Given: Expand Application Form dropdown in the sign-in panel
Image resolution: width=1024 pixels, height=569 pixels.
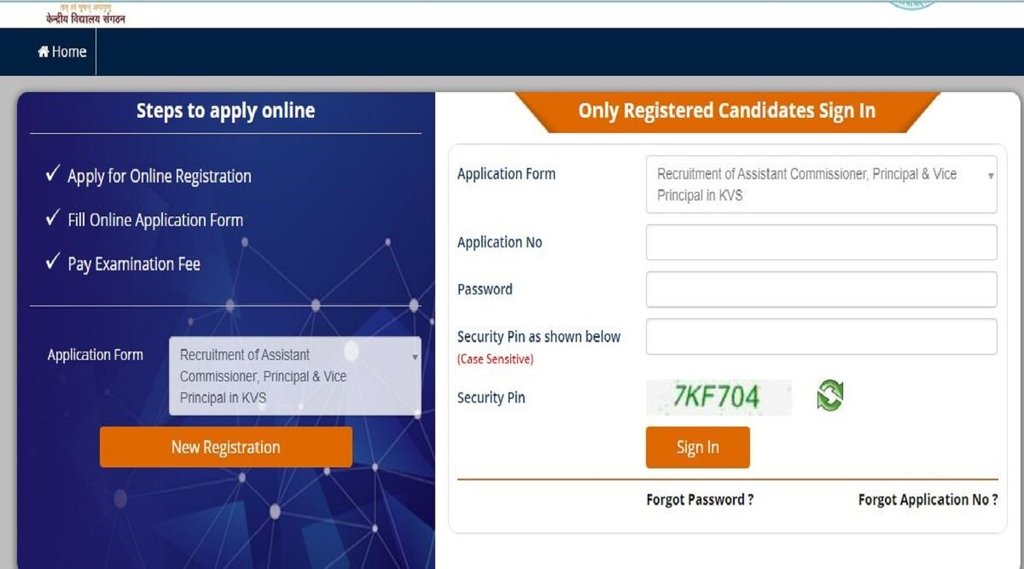Looking at the screenshot, I should coord(821,184).
